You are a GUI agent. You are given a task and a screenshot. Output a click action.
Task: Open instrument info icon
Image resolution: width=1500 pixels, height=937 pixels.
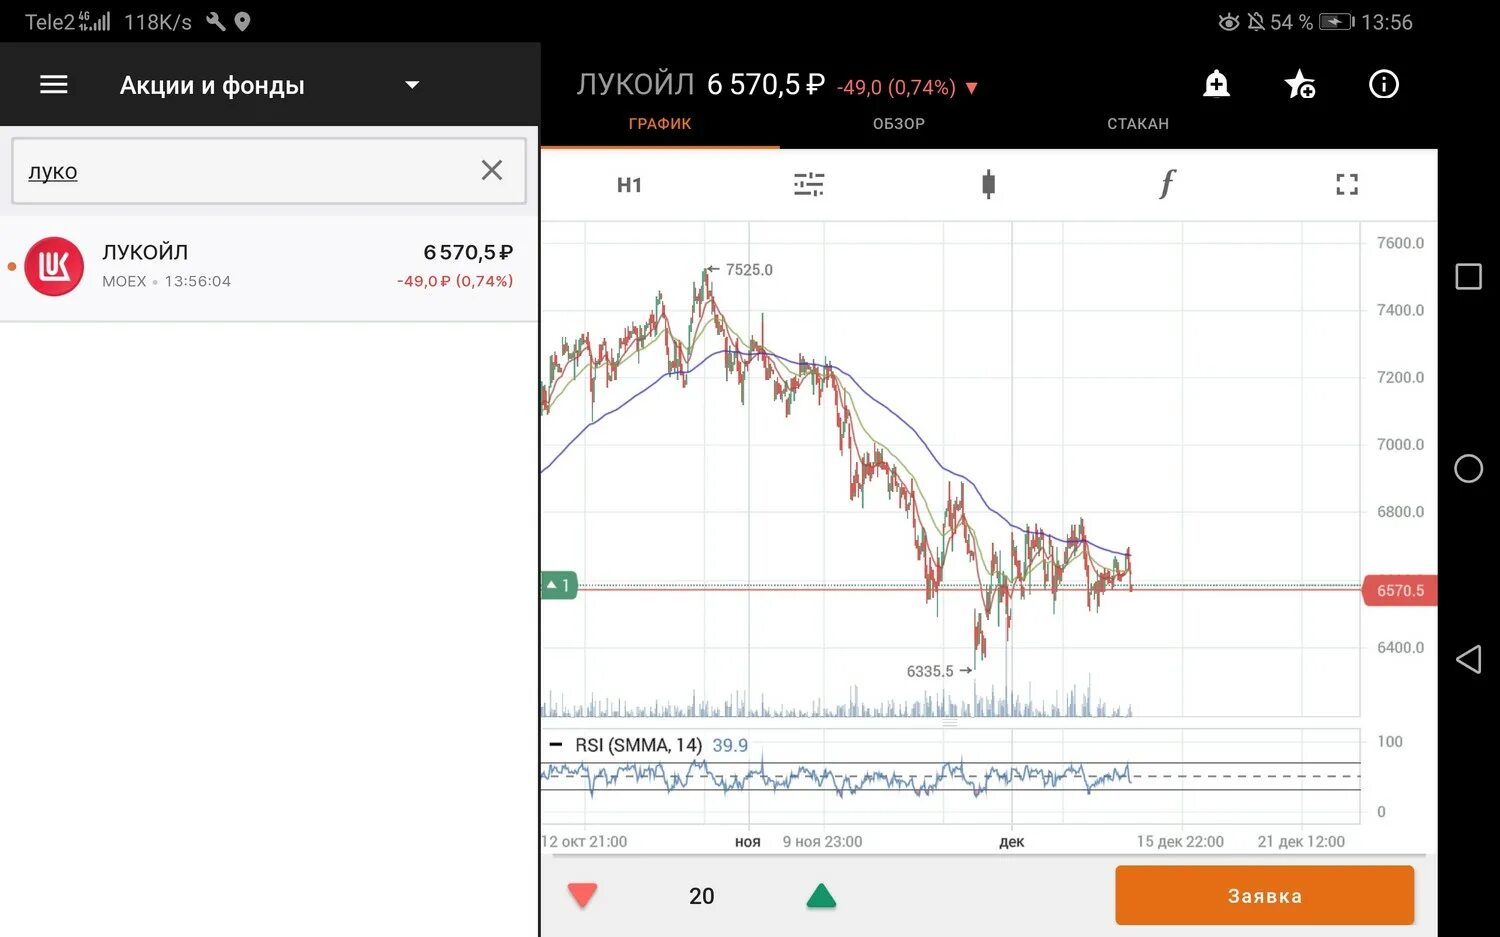(1383, 84)
